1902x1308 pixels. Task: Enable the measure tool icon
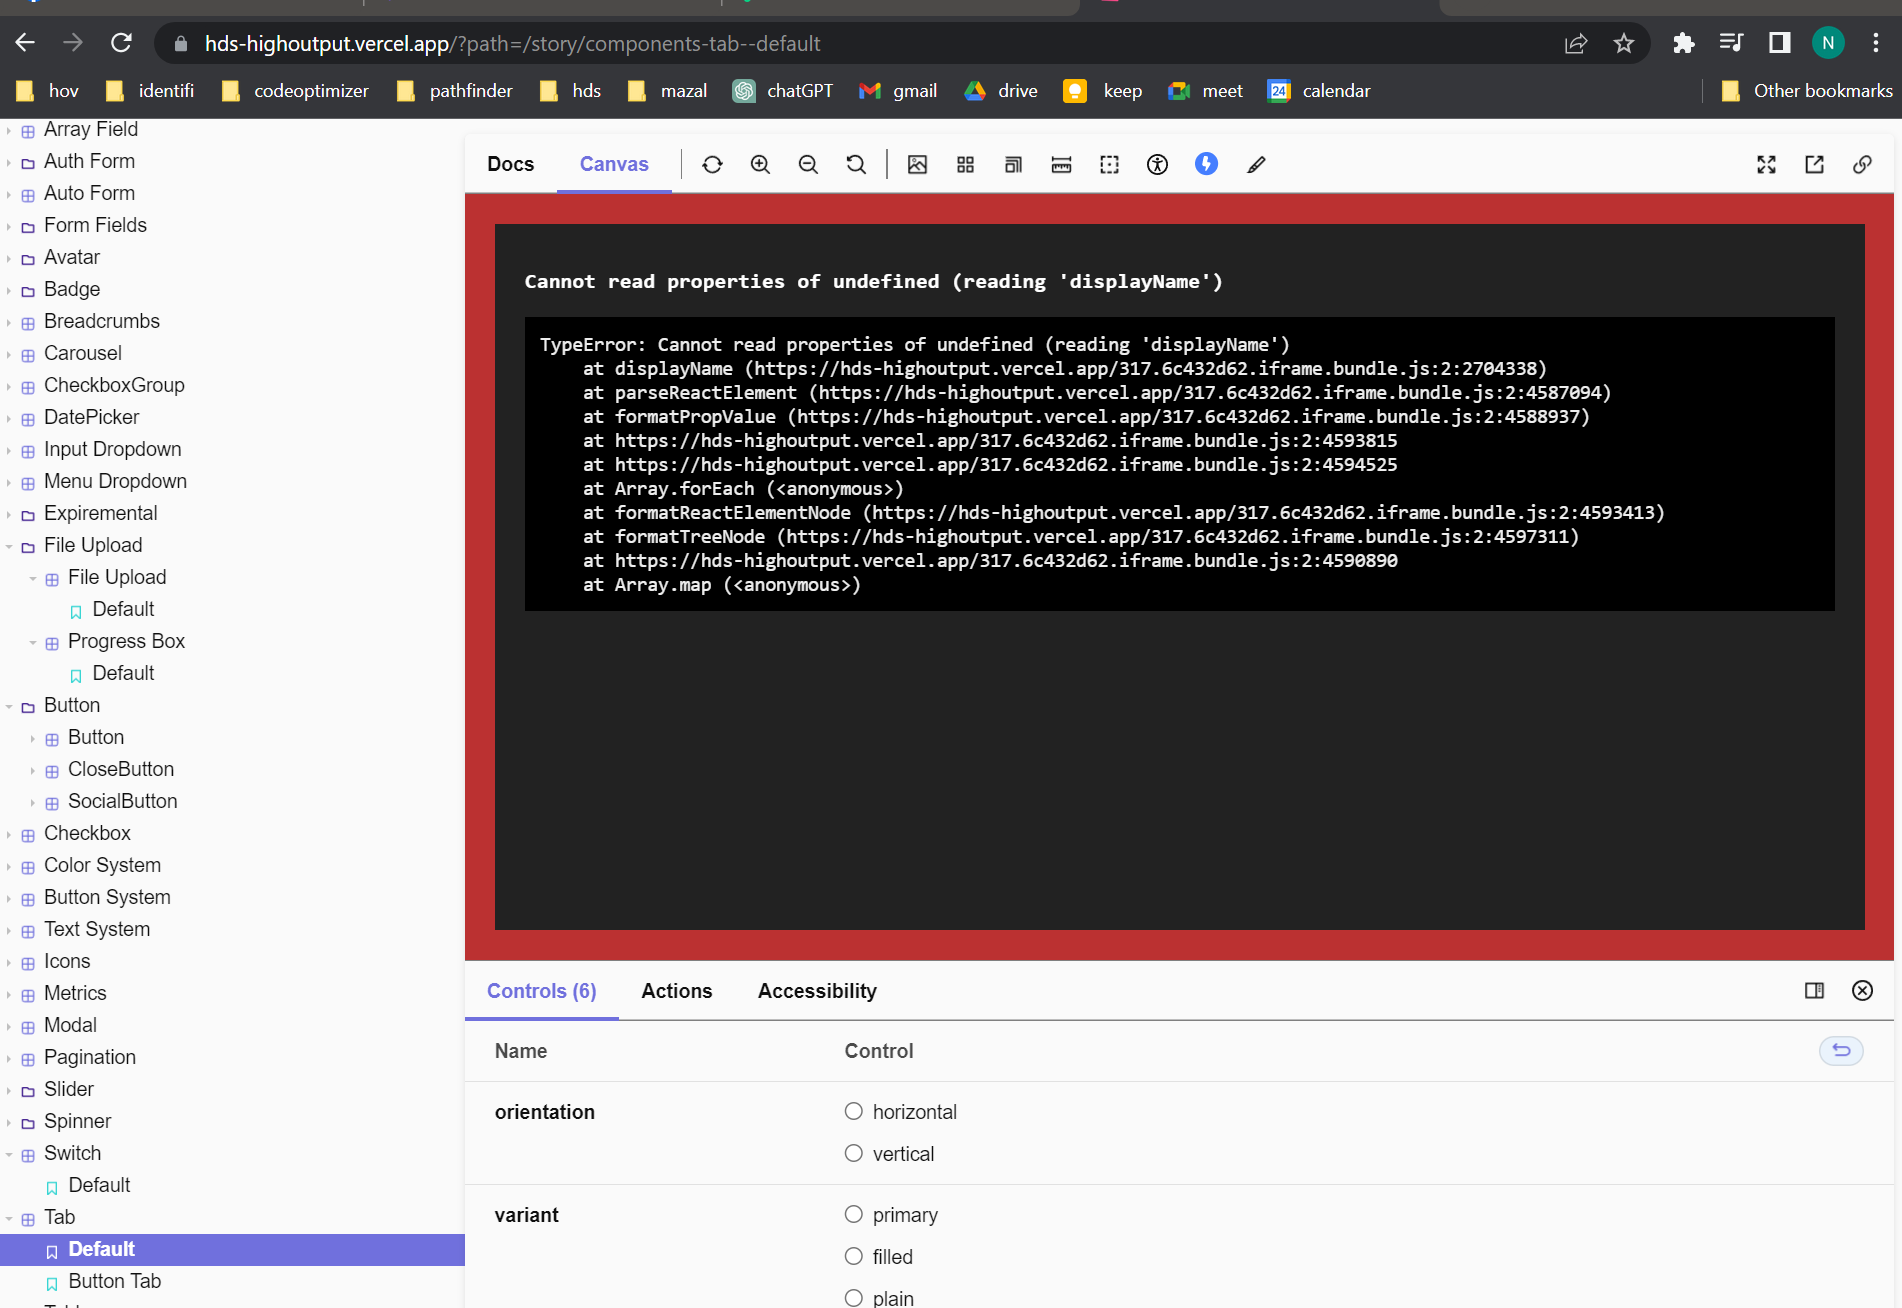tap(1061, 165)
